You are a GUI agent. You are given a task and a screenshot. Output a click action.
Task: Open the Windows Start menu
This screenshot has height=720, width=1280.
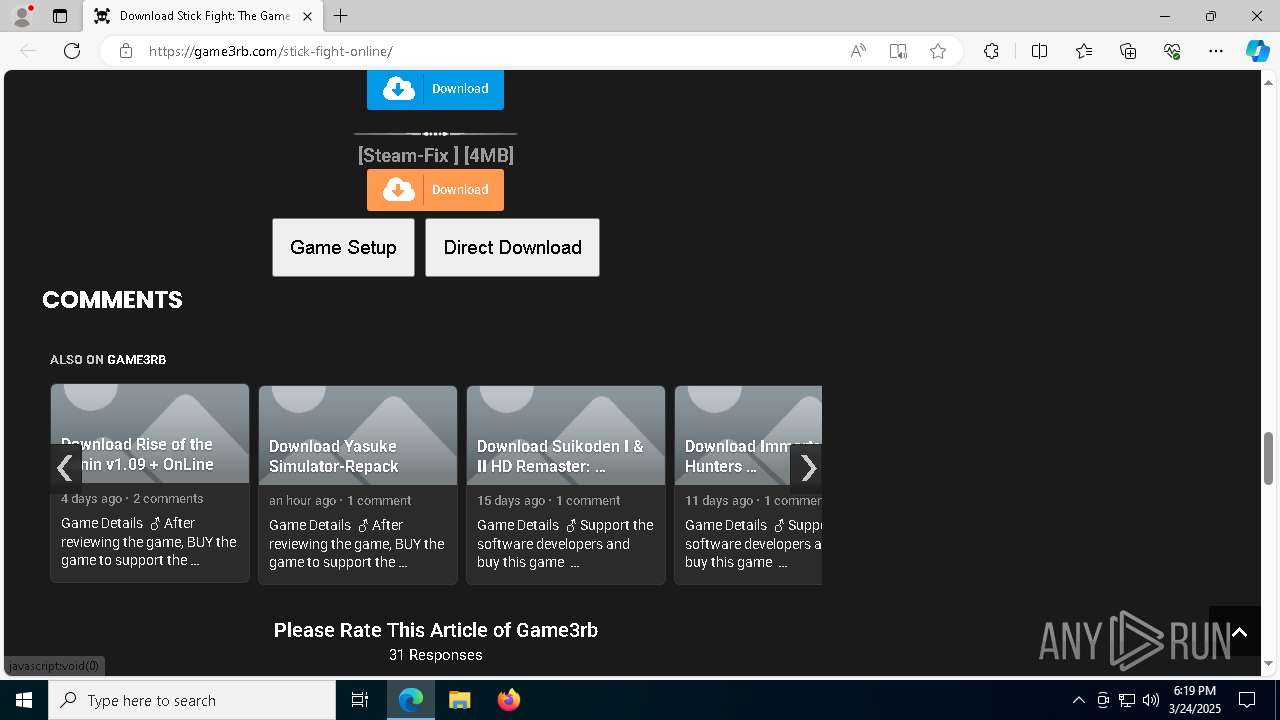coord(24,700)
